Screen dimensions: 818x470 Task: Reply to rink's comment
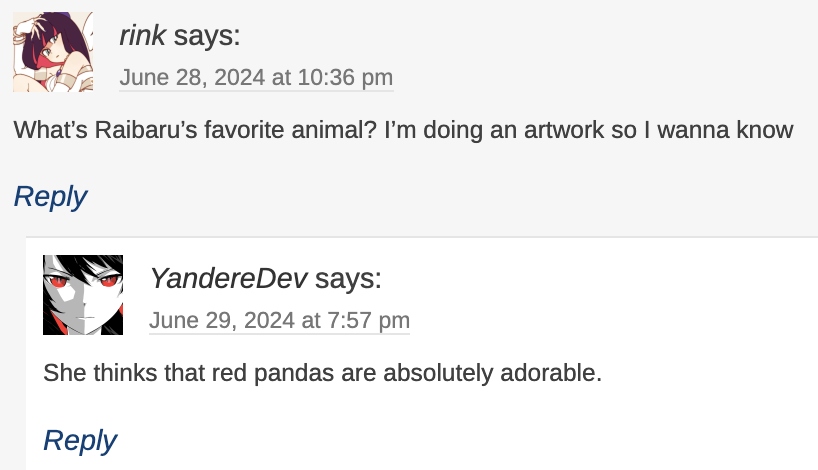[x=50, y=197]
